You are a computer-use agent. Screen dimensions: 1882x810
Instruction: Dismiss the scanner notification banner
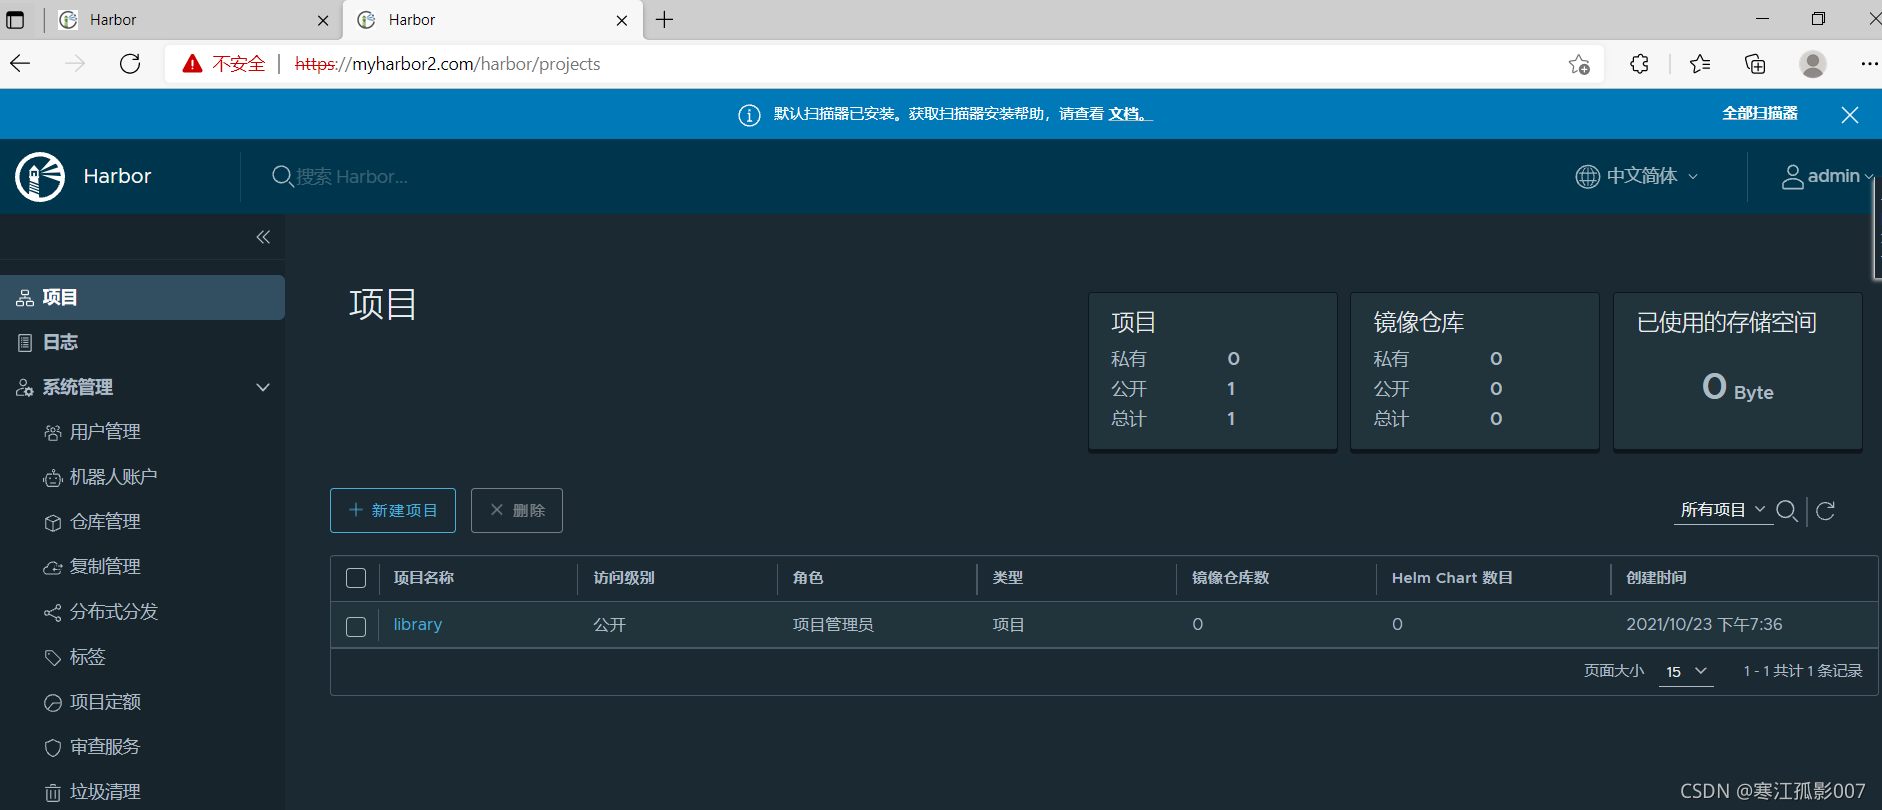tap(1850, 115)
